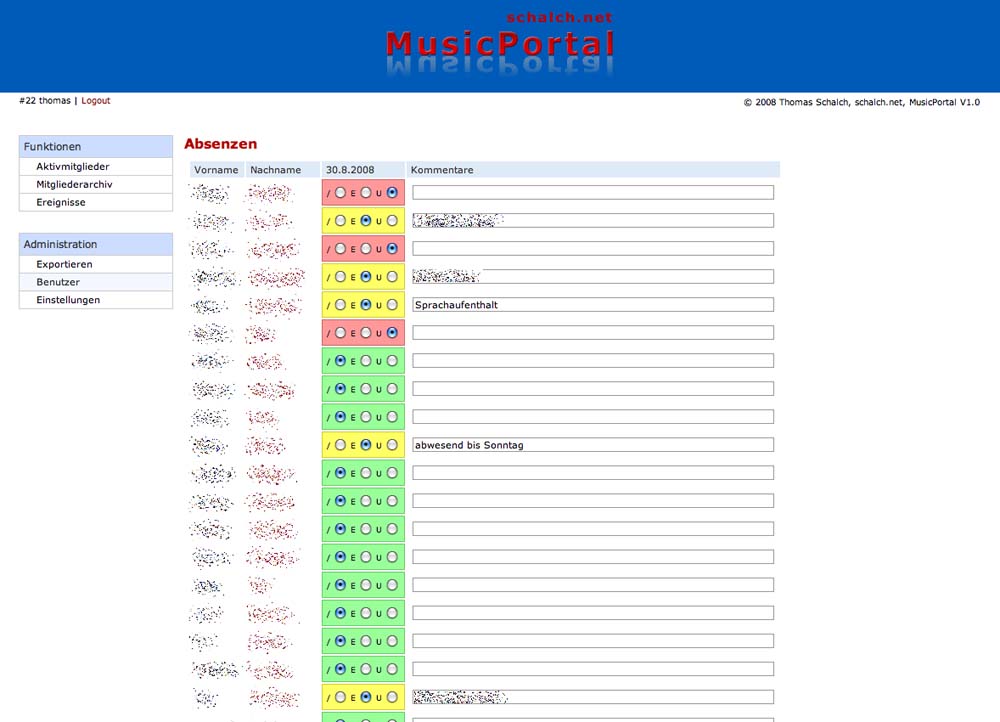
Task: Click the comment field reading "abwesend bis Sonntag"
Action: (593, 445)
